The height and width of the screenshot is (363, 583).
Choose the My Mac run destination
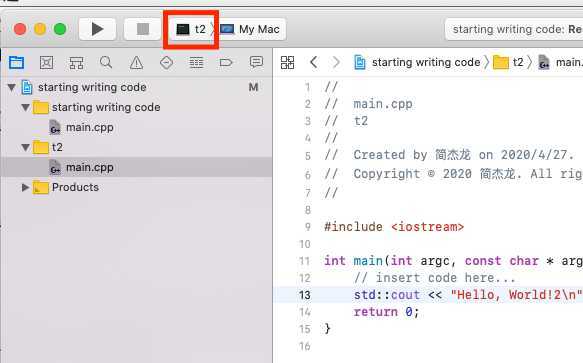click(x=250, y=29)
